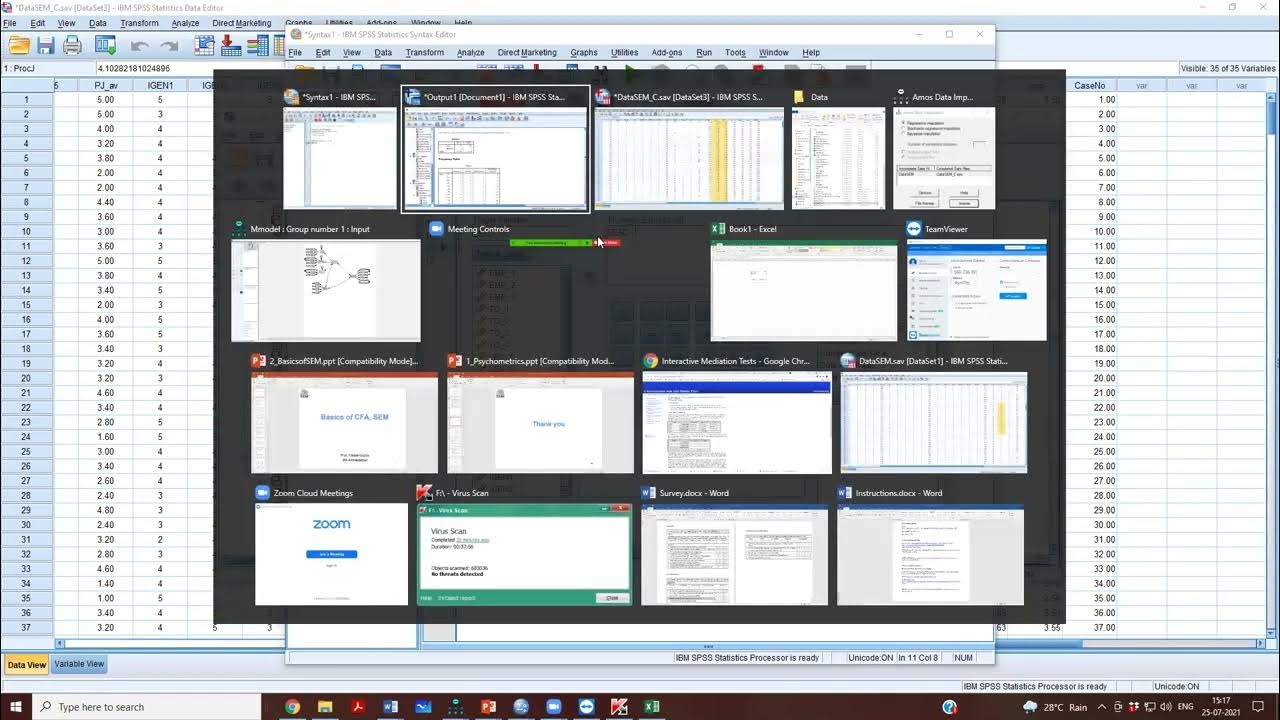Viewport: 1280px width, 720px height.
Task: Switch to the DataSEM.sav DataSet1 thumbnail
Action: coord(934,422)
